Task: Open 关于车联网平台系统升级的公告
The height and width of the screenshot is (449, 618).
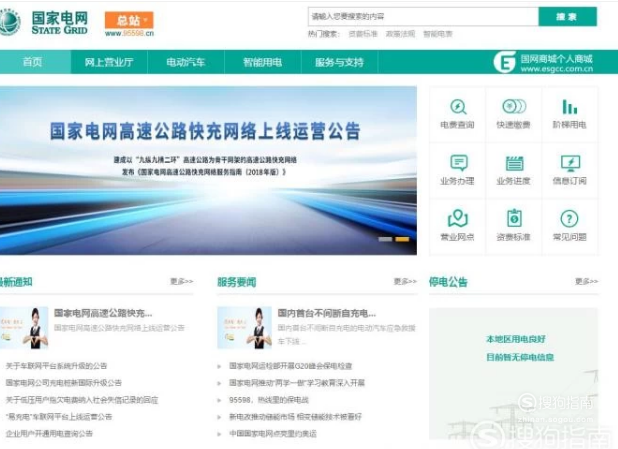Action: 56,366
